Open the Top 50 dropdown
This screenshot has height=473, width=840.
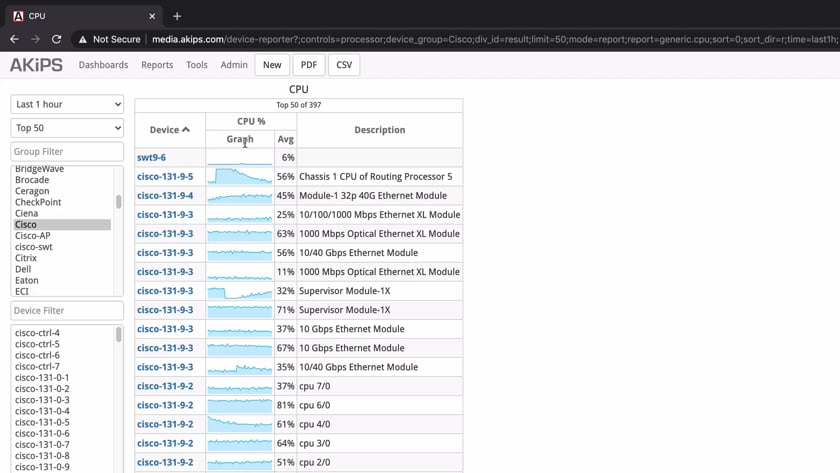pos(67,127)
